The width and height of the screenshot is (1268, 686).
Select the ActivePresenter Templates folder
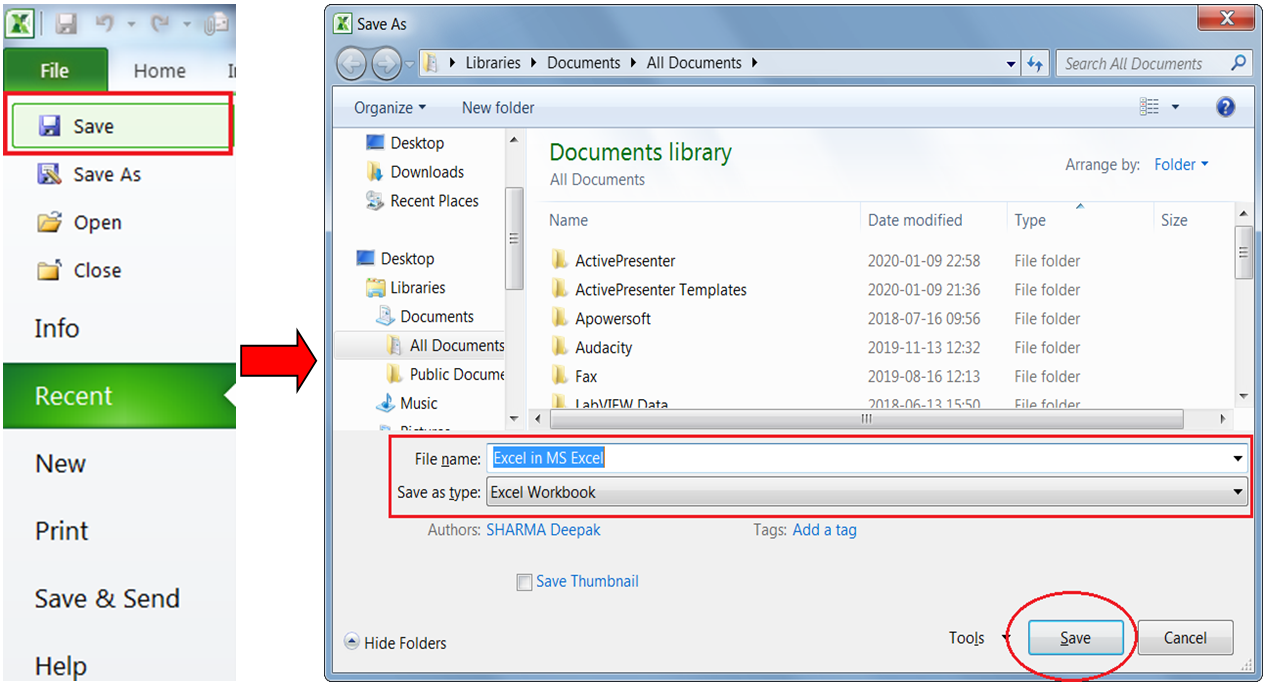pos(660,289)
